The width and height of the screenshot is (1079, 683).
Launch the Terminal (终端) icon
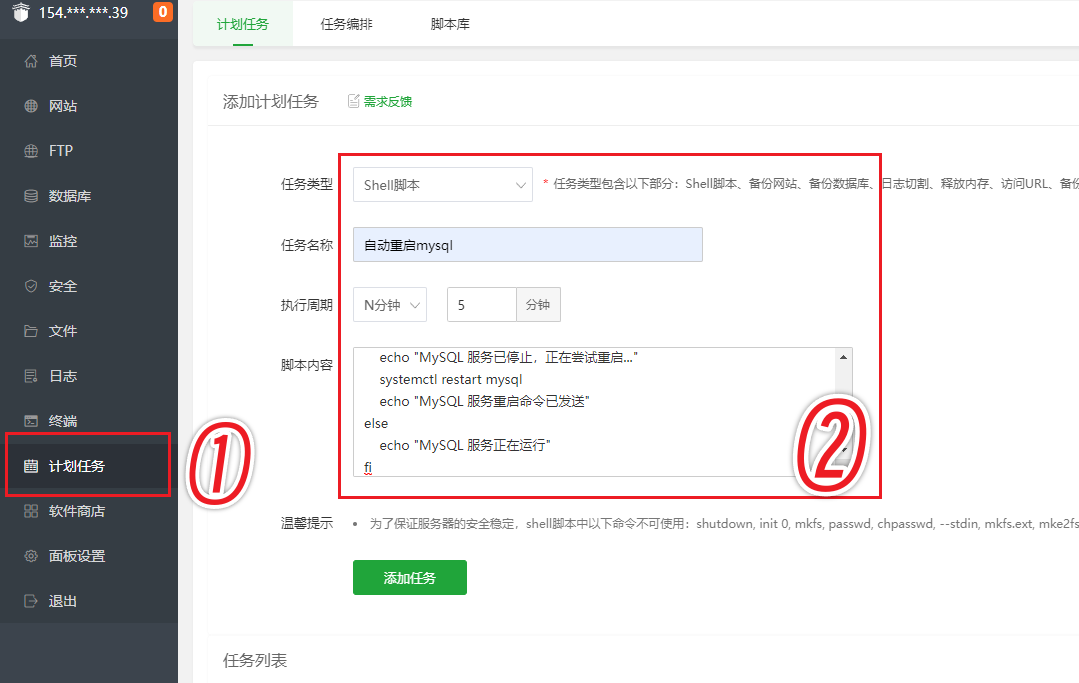pyautogui.click(x=31, y=421)
